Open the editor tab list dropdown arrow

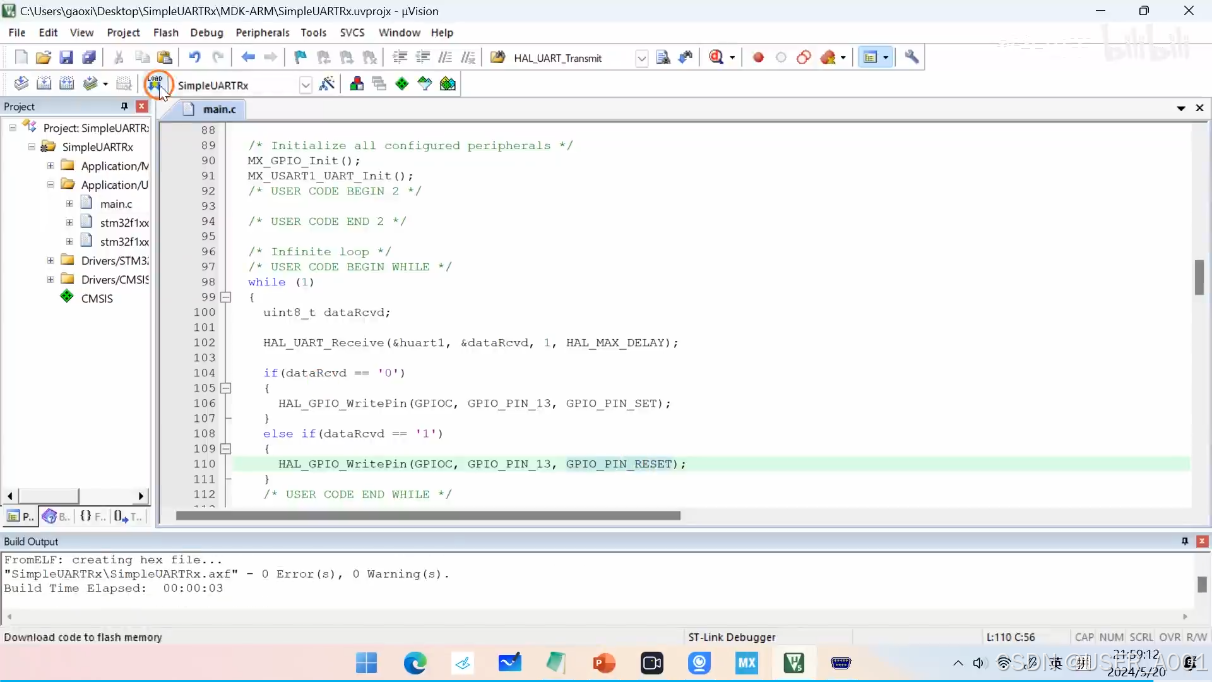[x=1181, y=108]
